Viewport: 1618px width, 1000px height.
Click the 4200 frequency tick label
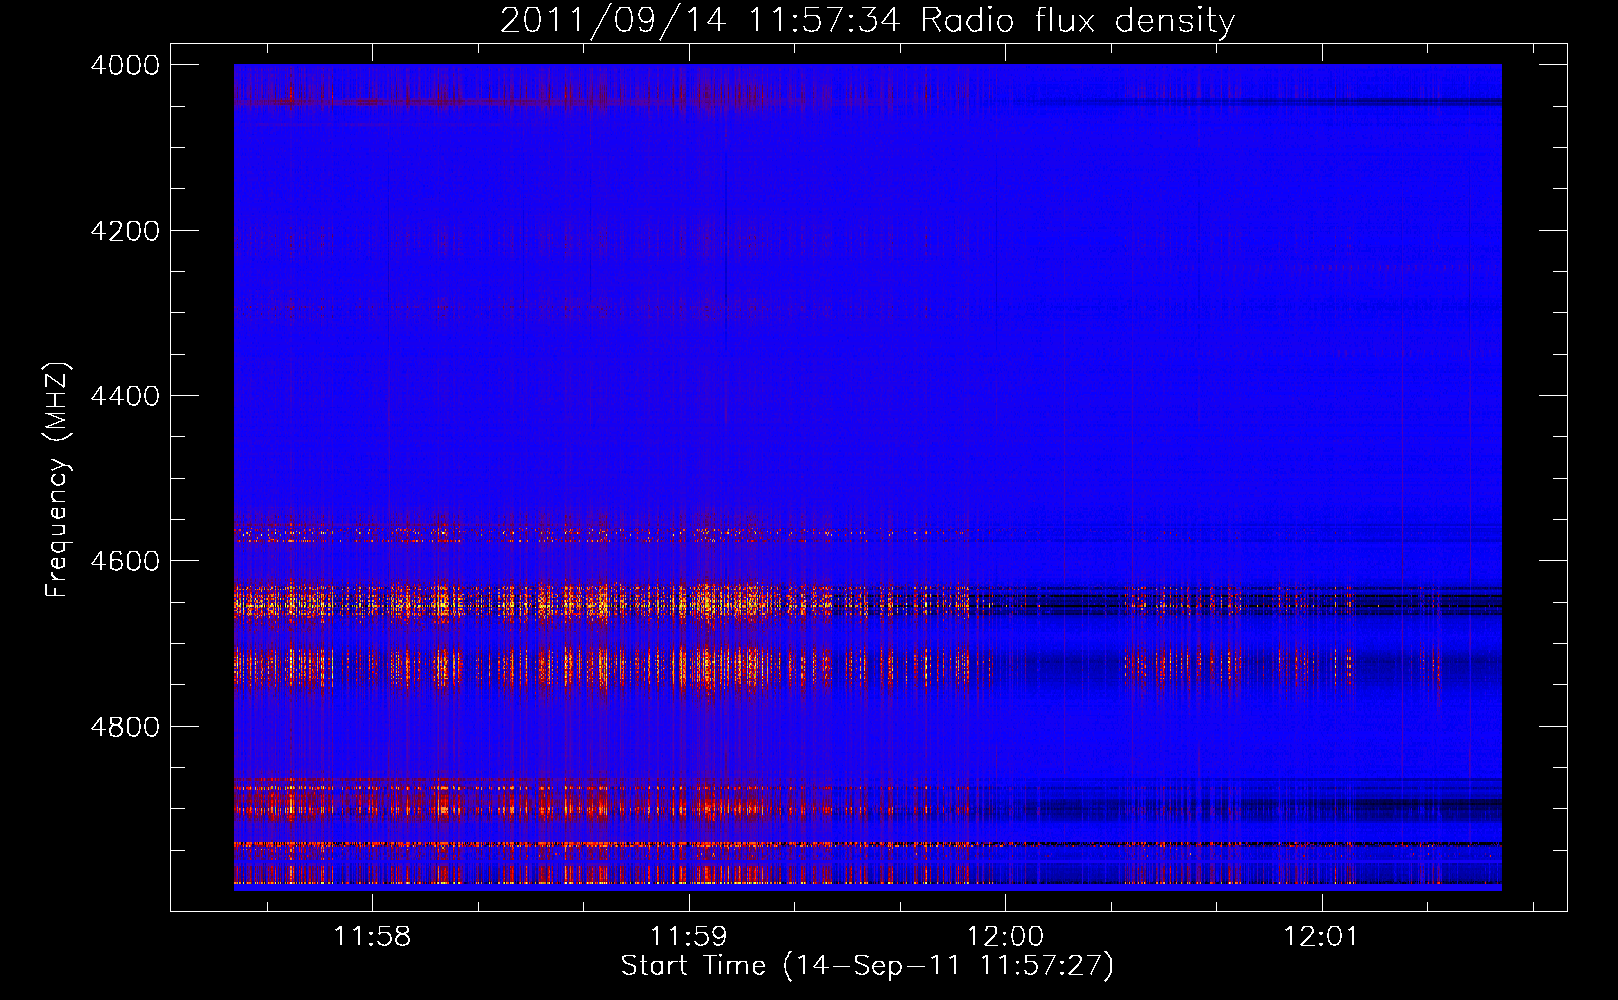point(125,231)
